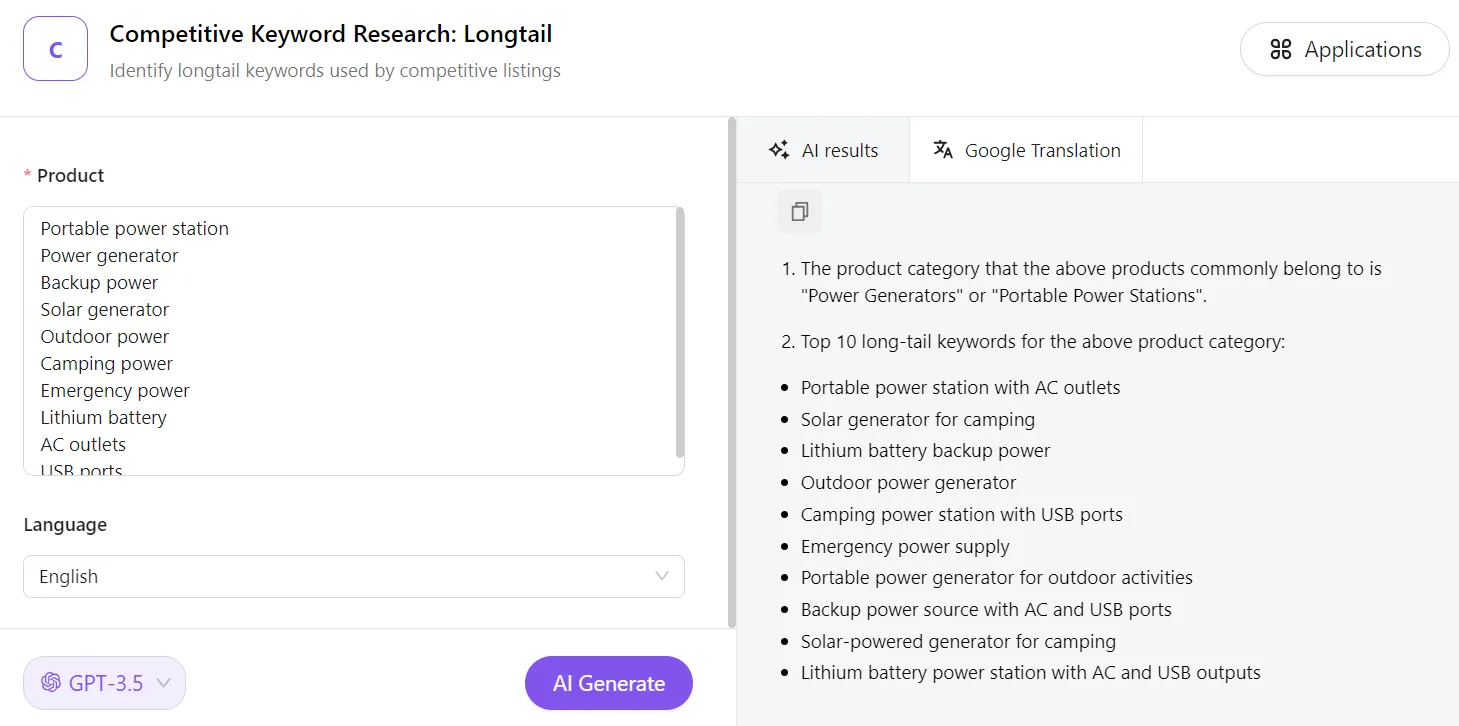This screenshot has width=1459, height=726.
Task: Expand the Language dropdown chevron
Action: pyautogui.click(x=661, y=576)
